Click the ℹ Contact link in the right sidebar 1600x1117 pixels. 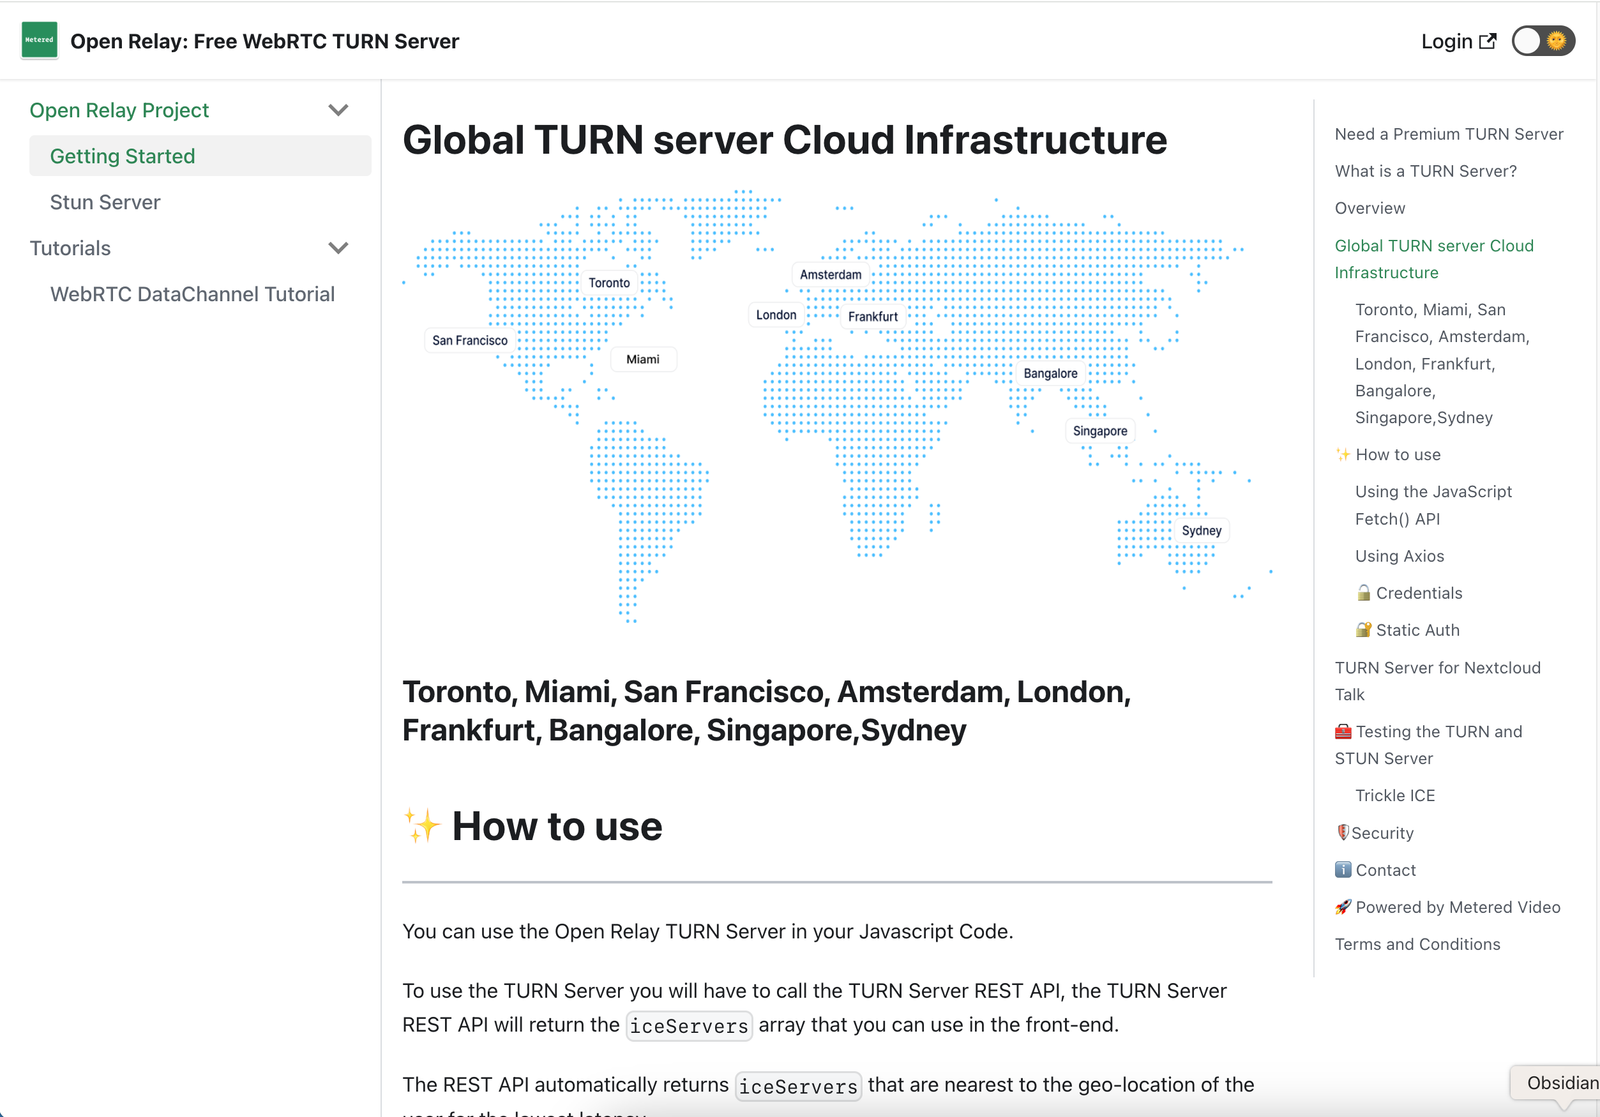point(1375,870)
